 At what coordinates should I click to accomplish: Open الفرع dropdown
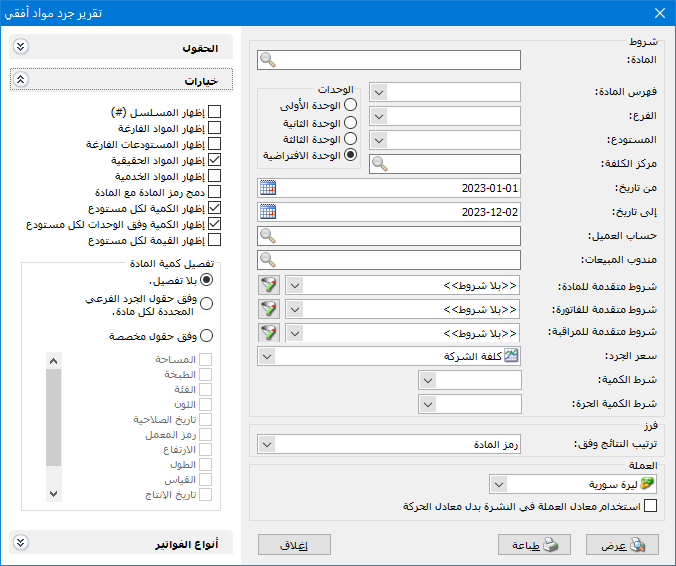tap(379, 116)
